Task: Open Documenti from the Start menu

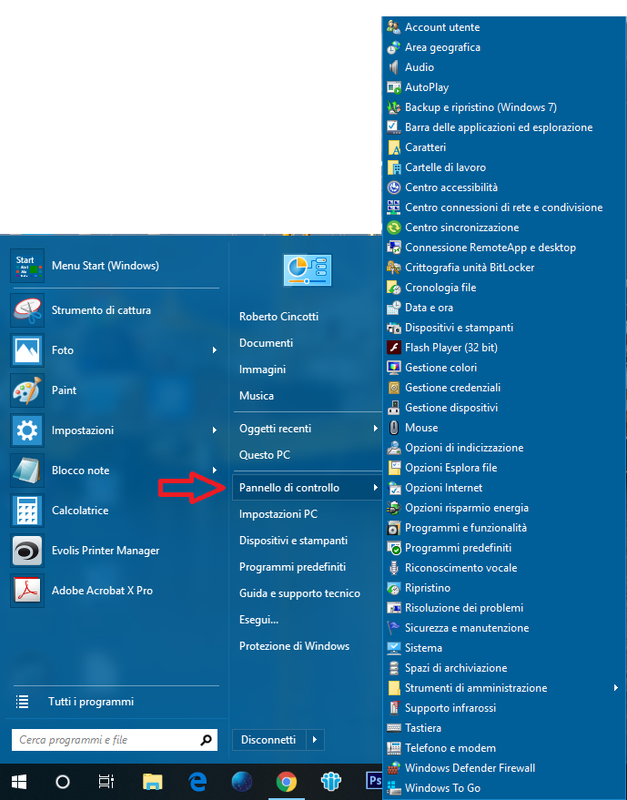Action: [266, 343]
